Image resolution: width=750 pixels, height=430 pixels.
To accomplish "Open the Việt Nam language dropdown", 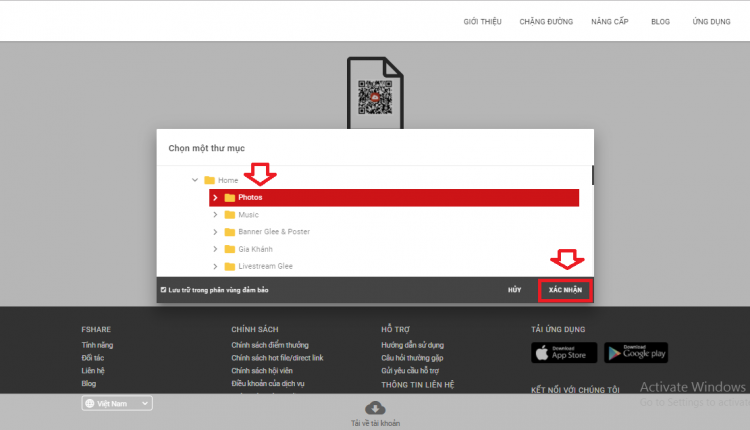I will pos(117,403).
